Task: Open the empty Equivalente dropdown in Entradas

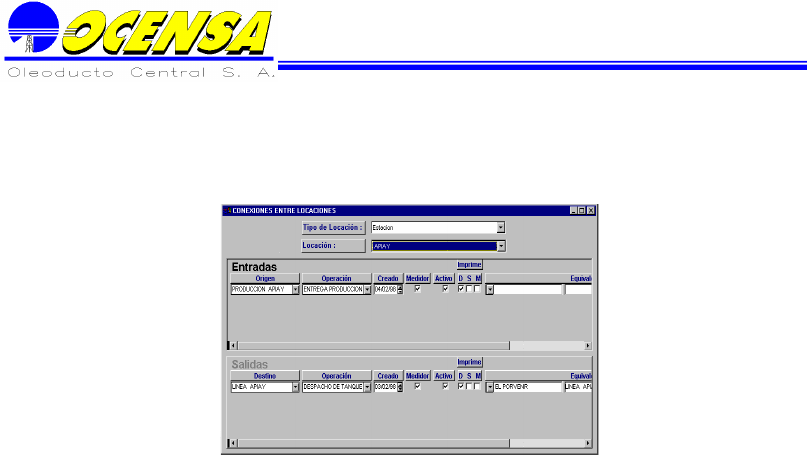Action: click(x=489, y=290)
